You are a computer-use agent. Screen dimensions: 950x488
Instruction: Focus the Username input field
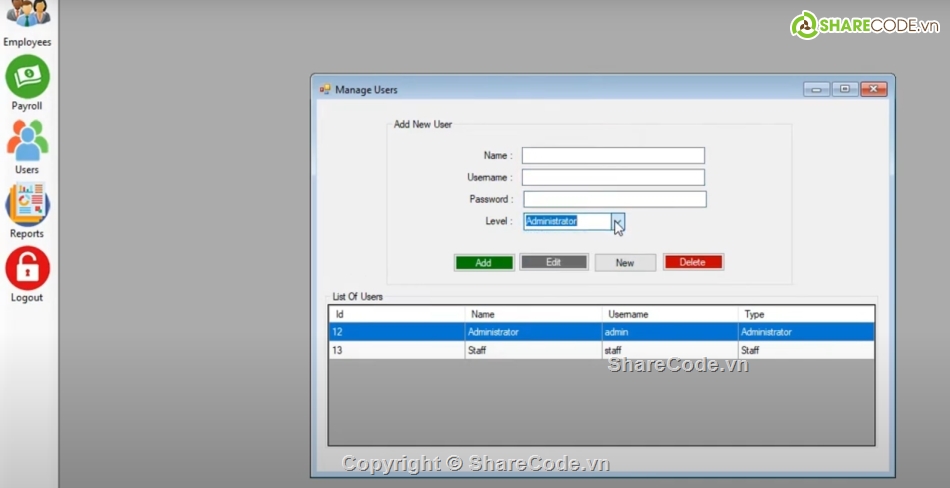[613, 177]
